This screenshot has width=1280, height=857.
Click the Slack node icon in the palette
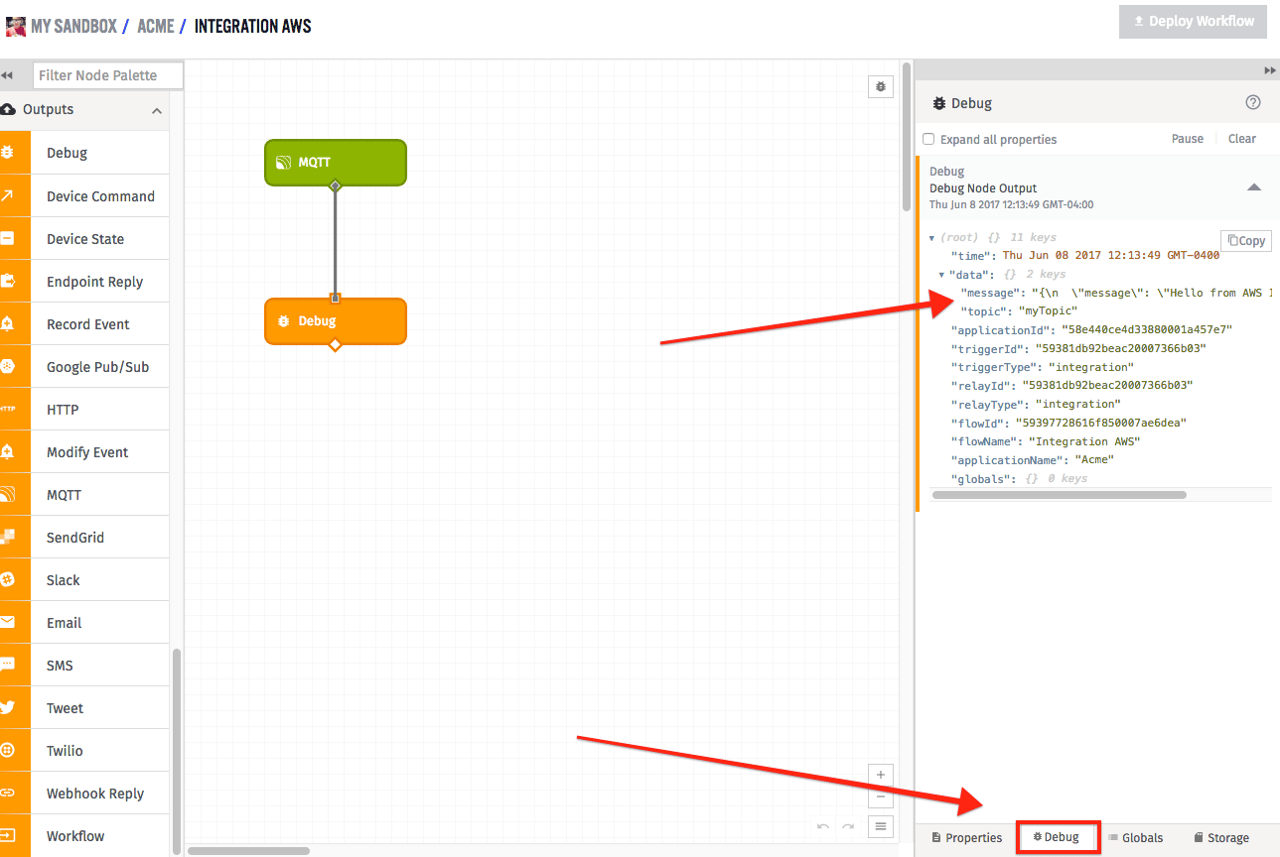(x=13, y=579)
